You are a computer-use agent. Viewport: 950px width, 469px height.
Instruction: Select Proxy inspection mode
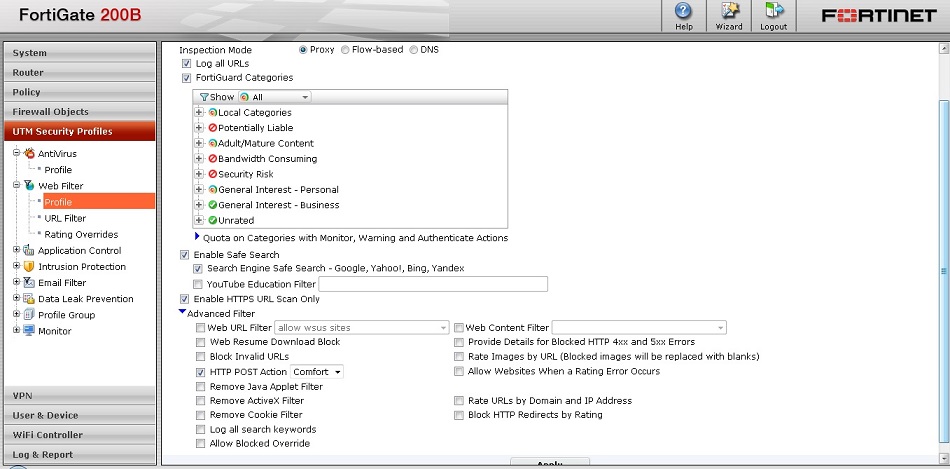(x=303, y=50)
